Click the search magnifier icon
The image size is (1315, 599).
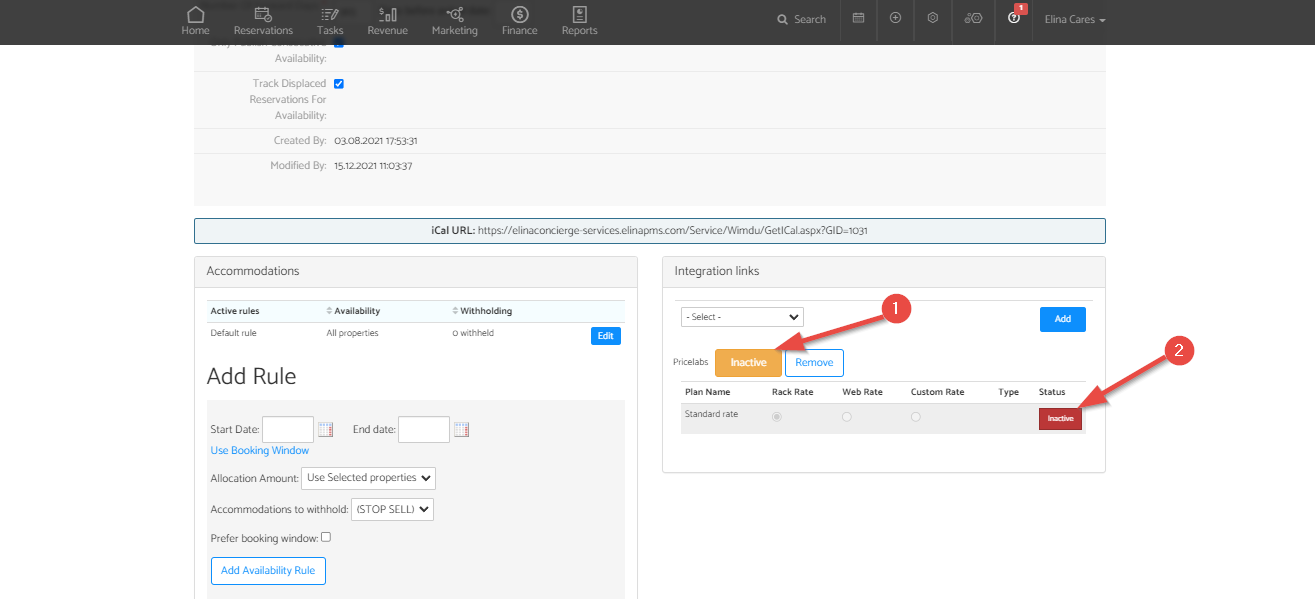coord(782,19)
